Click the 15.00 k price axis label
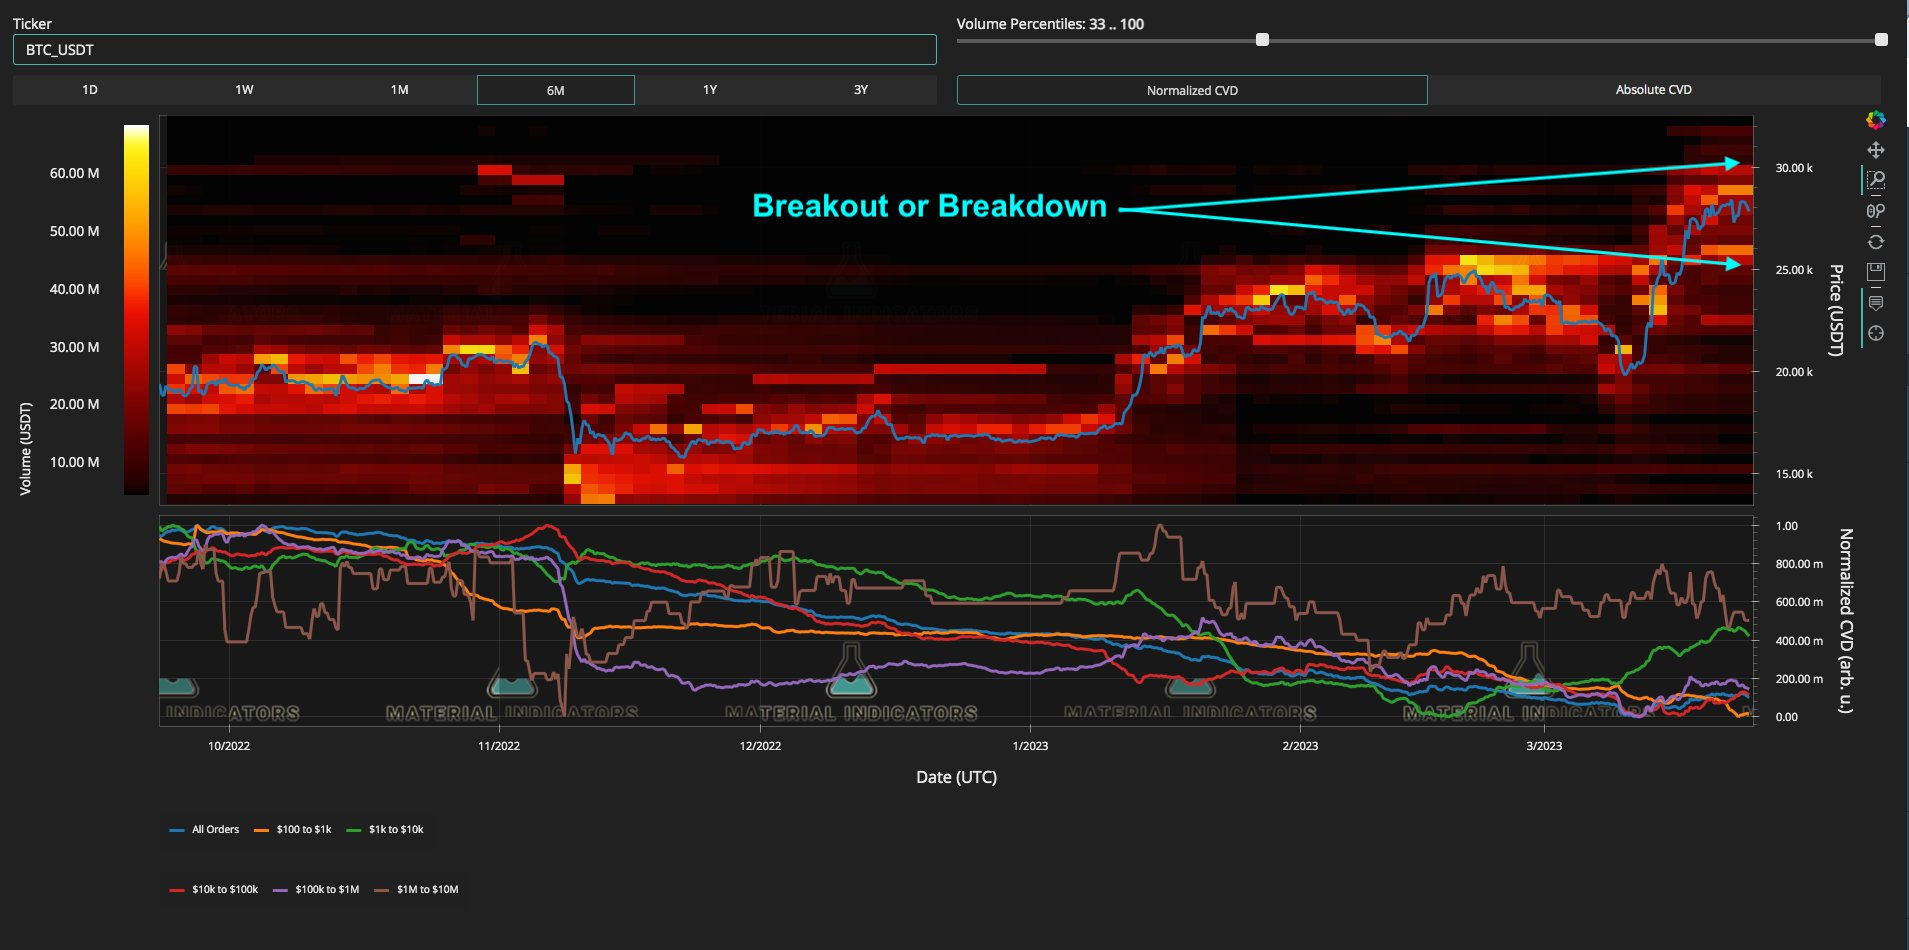Viewport: 1909px width, 950px height. pos(1794,474)
